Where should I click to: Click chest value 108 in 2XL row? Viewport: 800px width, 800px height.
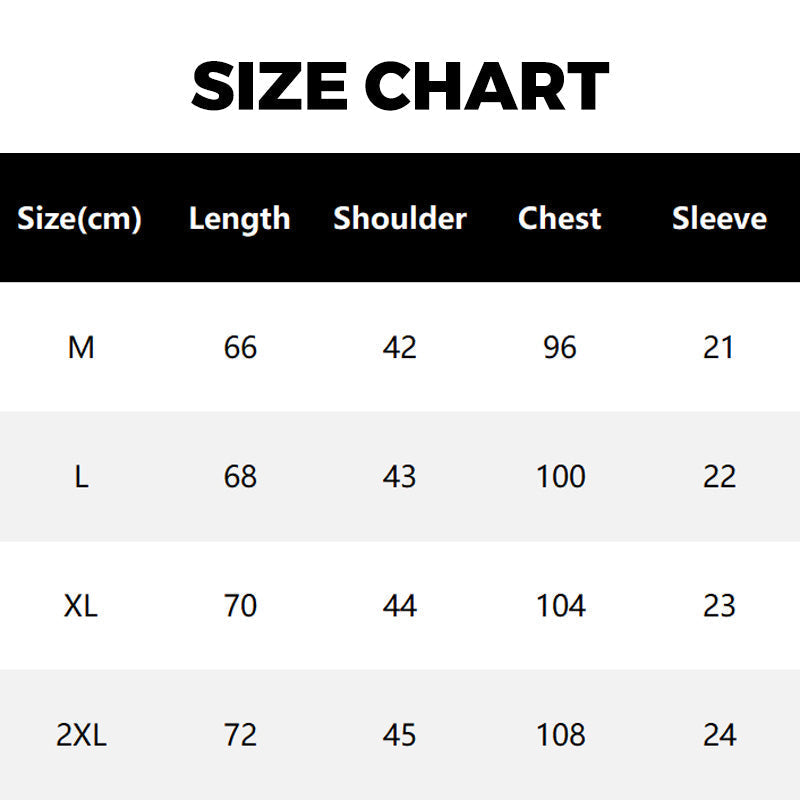[560, 736]
